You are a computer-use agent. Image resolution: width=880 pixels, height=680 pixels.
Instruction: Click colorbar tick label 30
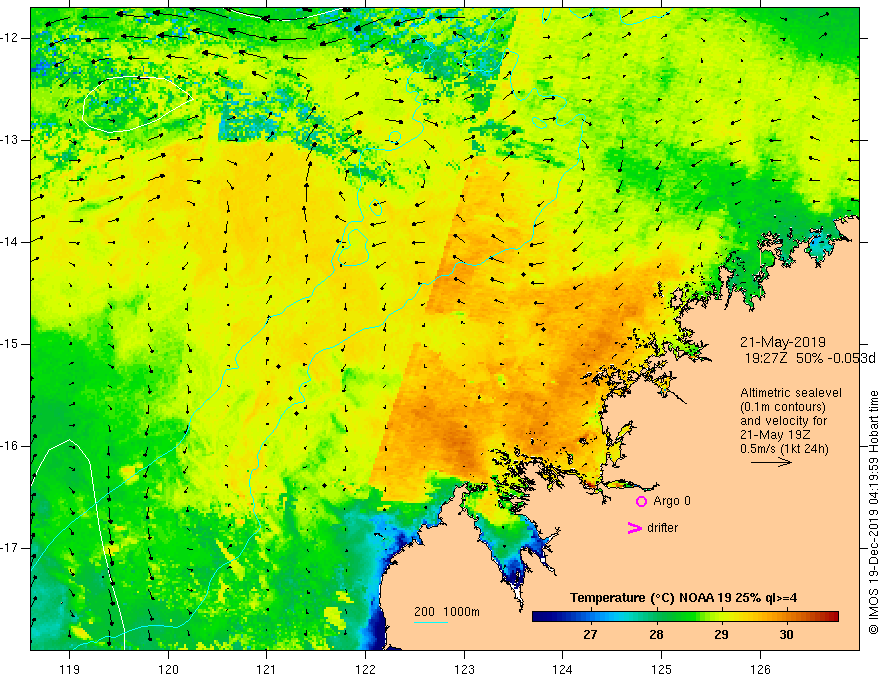click(x=786, y=635)
